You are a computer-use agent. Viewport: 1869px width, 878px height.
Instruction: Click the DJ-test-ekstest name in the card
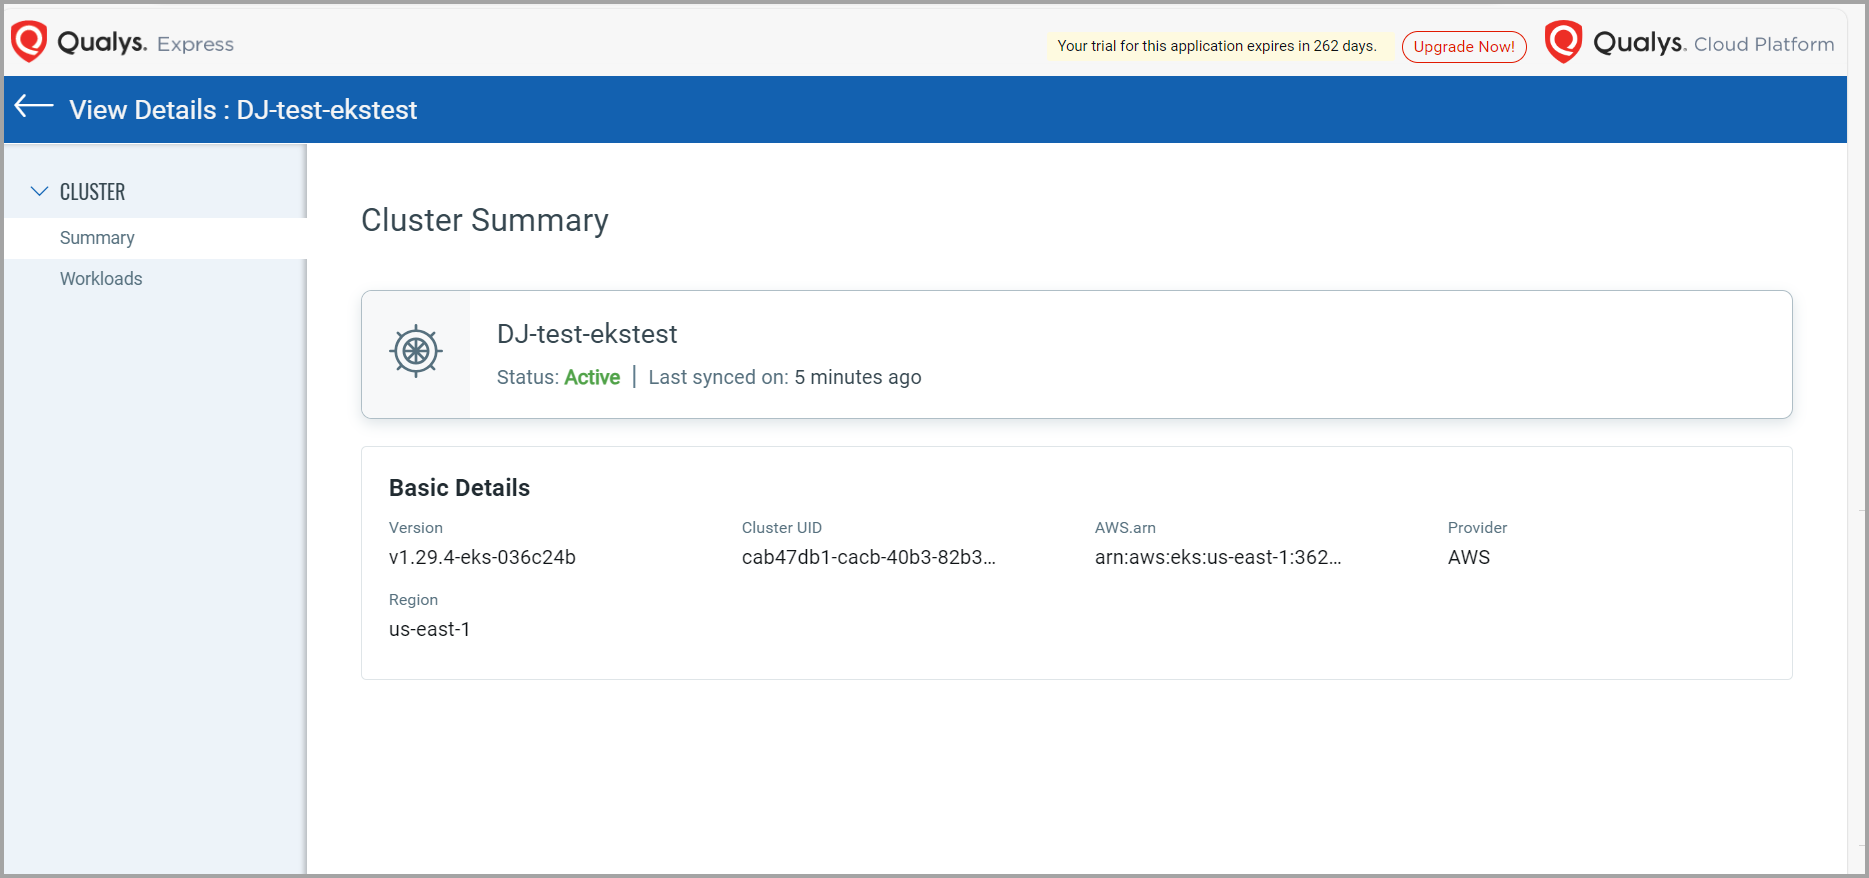pyautogui.click(x=587, y=334)
